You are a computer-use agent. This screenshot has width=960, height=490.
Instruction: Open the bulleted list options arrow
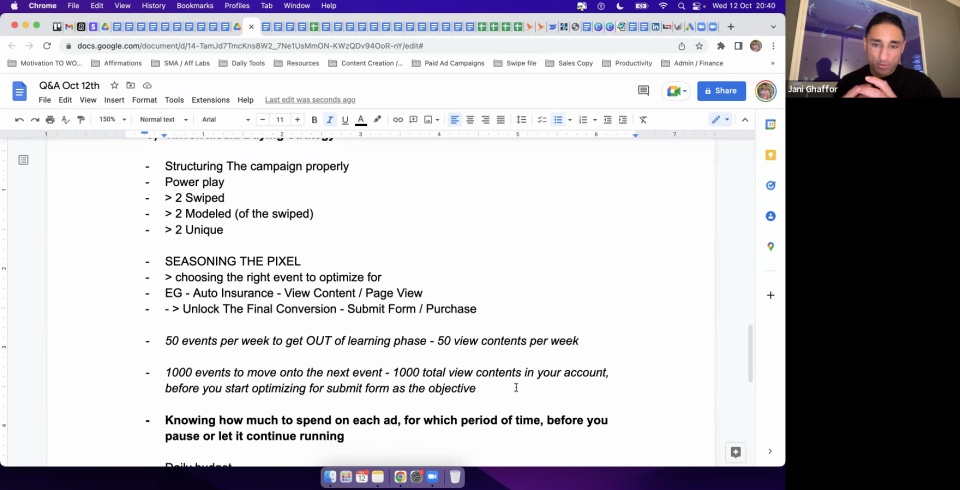[569, 120]
